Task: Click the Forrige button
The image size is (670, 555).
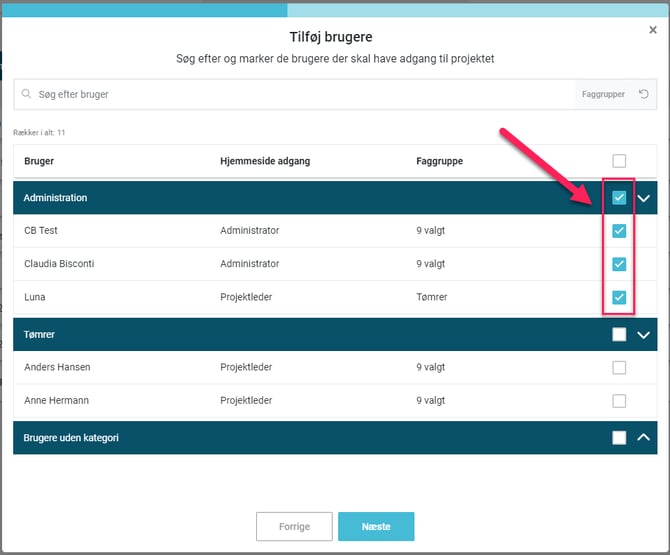Action: click(294, 527)
